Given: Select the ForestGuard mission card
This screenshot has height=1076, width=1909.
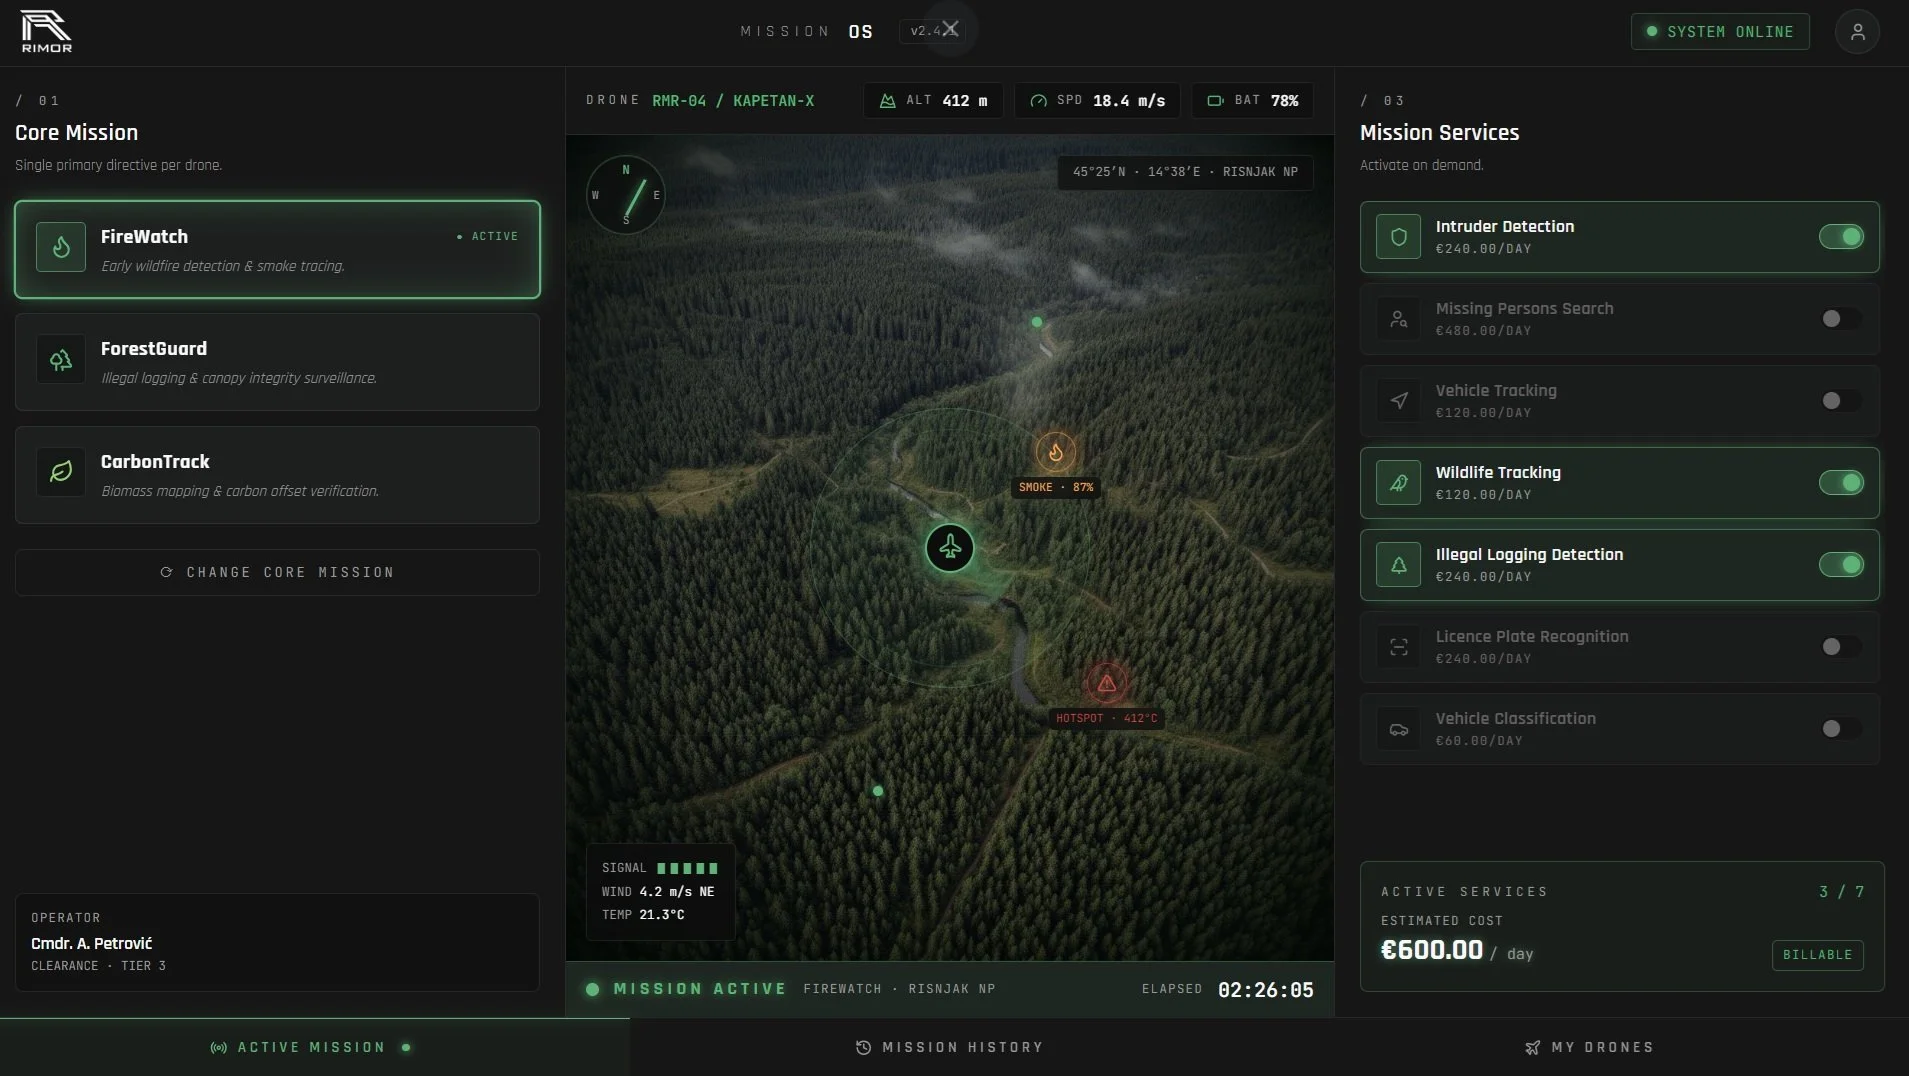Looking at the screenshot, I should 277,362.
